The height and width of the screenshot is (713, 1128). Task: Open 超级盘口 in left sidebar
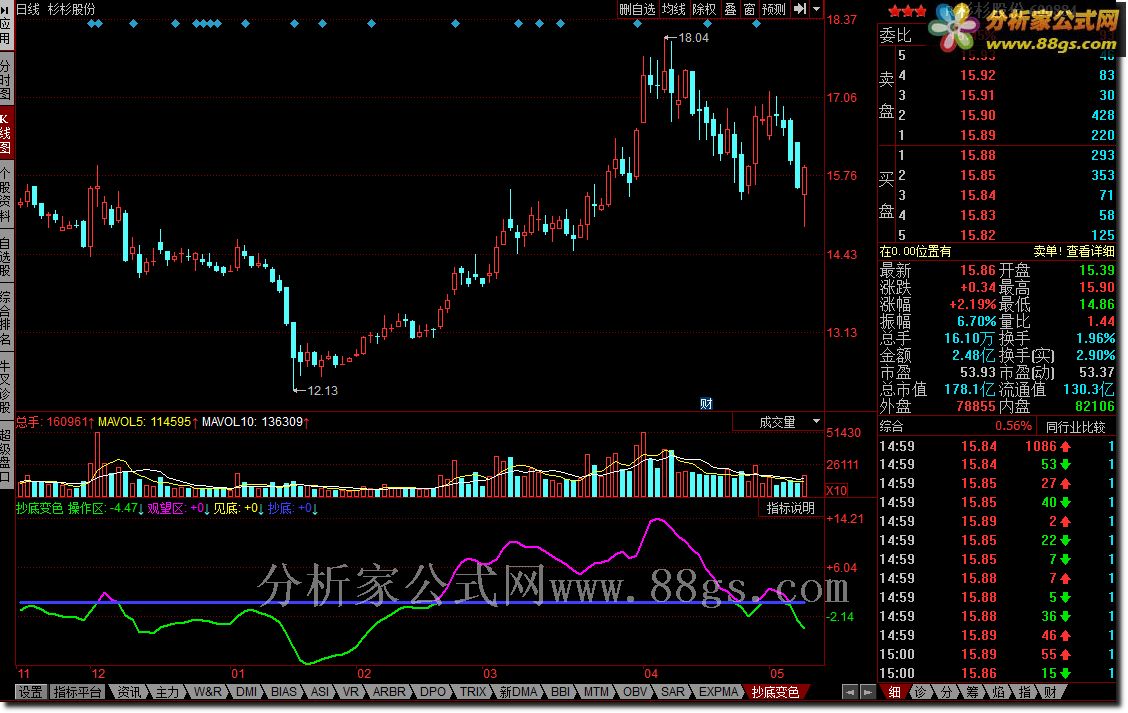[6, 455]
